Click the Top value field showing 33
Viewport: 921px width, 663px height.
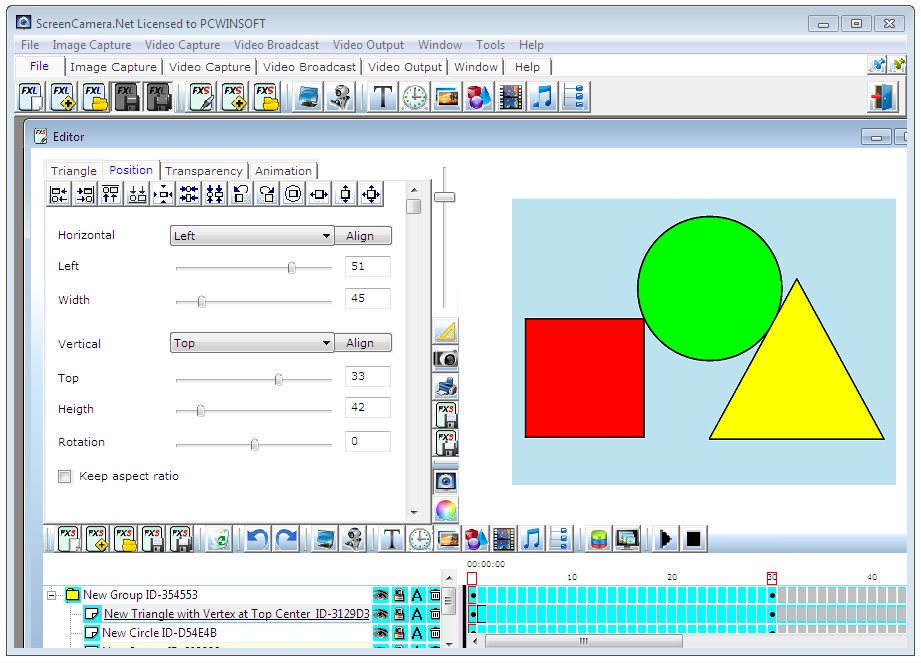tap(368, 376)
